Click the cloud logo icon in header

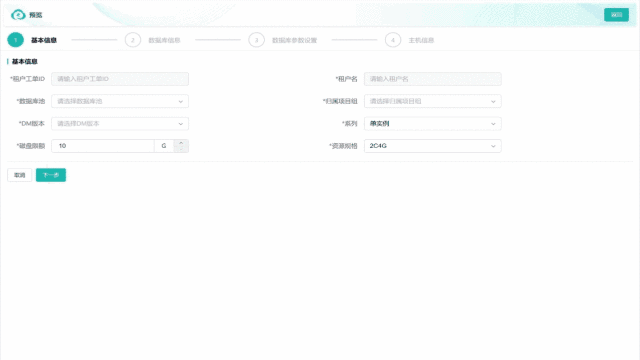click(18, 15)
